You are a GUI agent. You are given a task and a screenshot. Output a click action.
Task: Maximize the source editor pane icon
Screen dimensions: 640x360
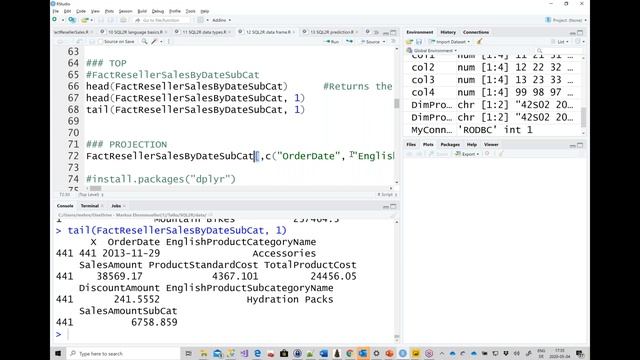pyautogui.click(x=393, y=32)
